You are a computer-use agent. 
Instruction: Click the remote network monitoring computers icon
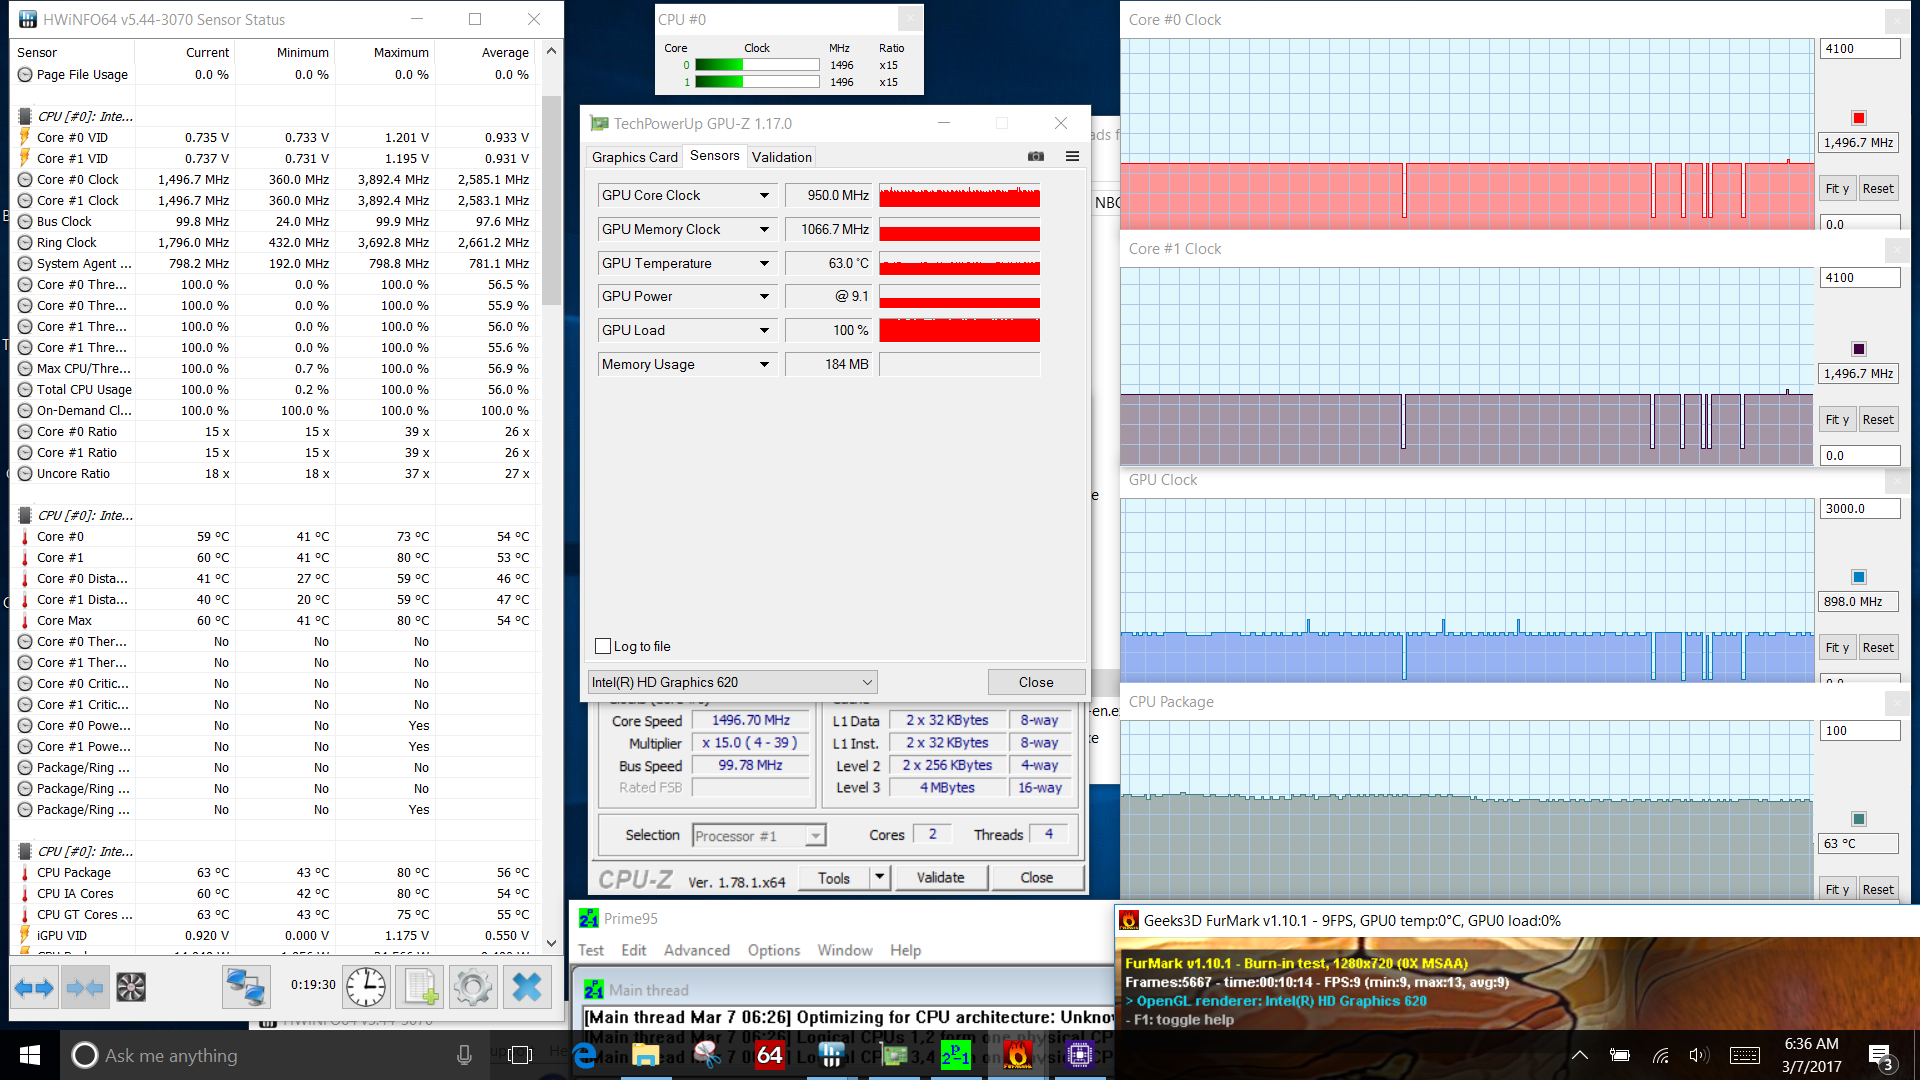click(x=245, y=988)
